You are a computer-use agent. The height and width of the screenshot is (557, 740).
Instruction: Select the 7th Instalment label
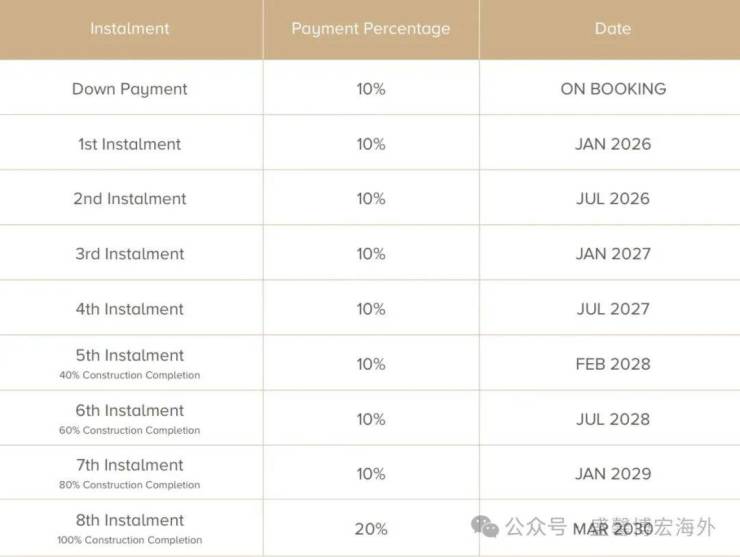pos(130,465)
